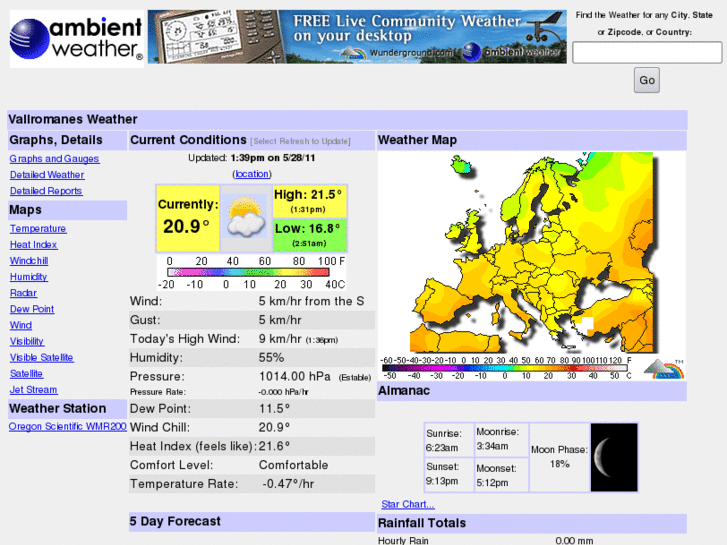Open the Star Chart link
This screenshot has width=727, height=545.
tap(408, 504)
